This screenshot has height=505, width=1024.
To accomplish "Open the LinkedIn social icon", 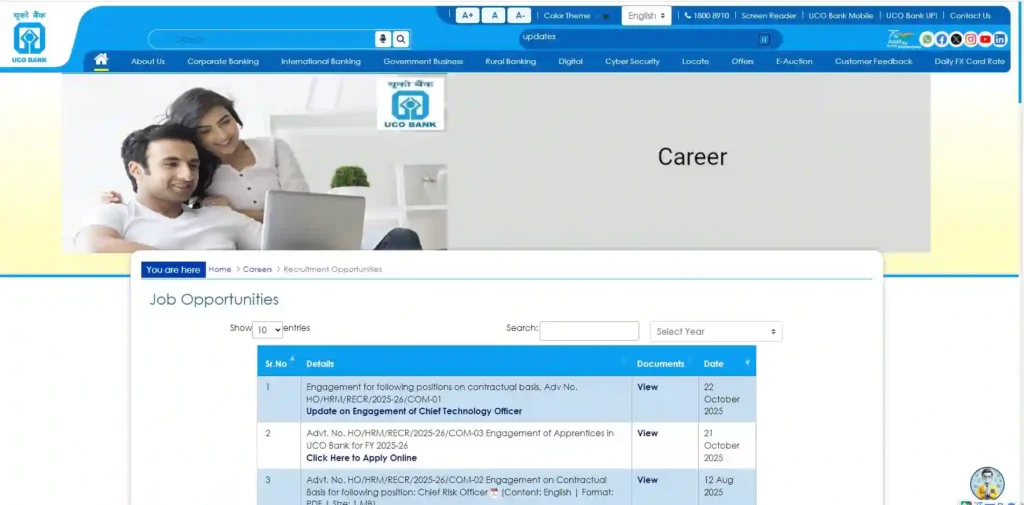I will pyautogui.click(x=1000, y=39).
